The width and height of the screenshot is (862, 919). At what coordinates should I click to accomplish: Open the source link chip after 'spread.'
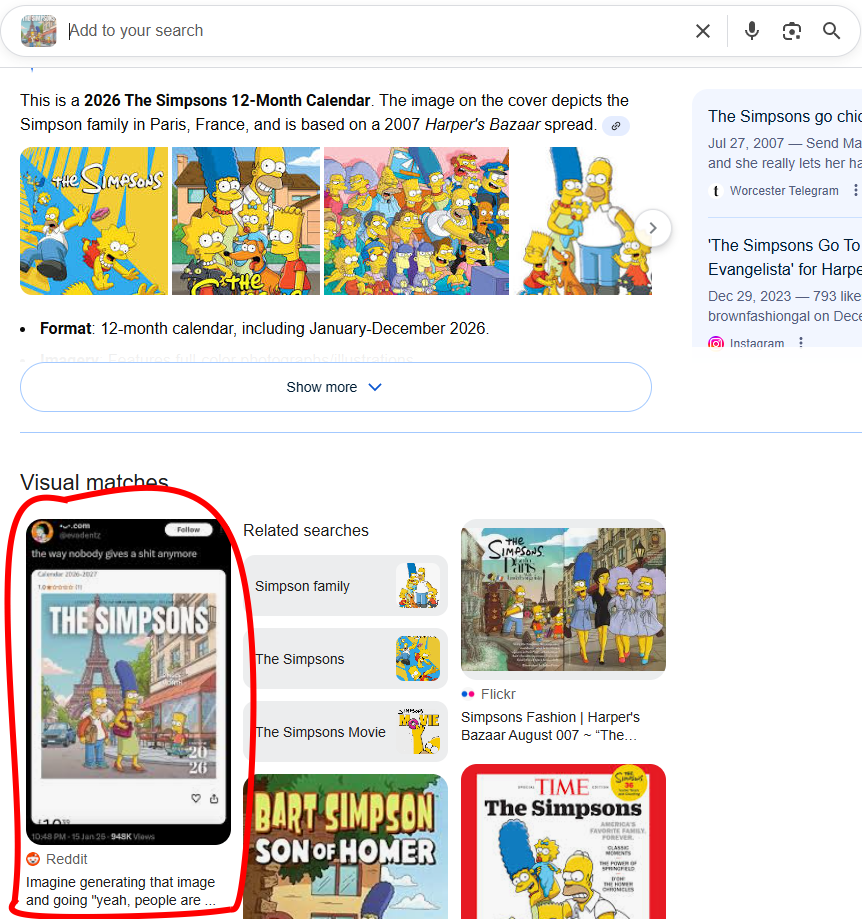click(616, 125)
